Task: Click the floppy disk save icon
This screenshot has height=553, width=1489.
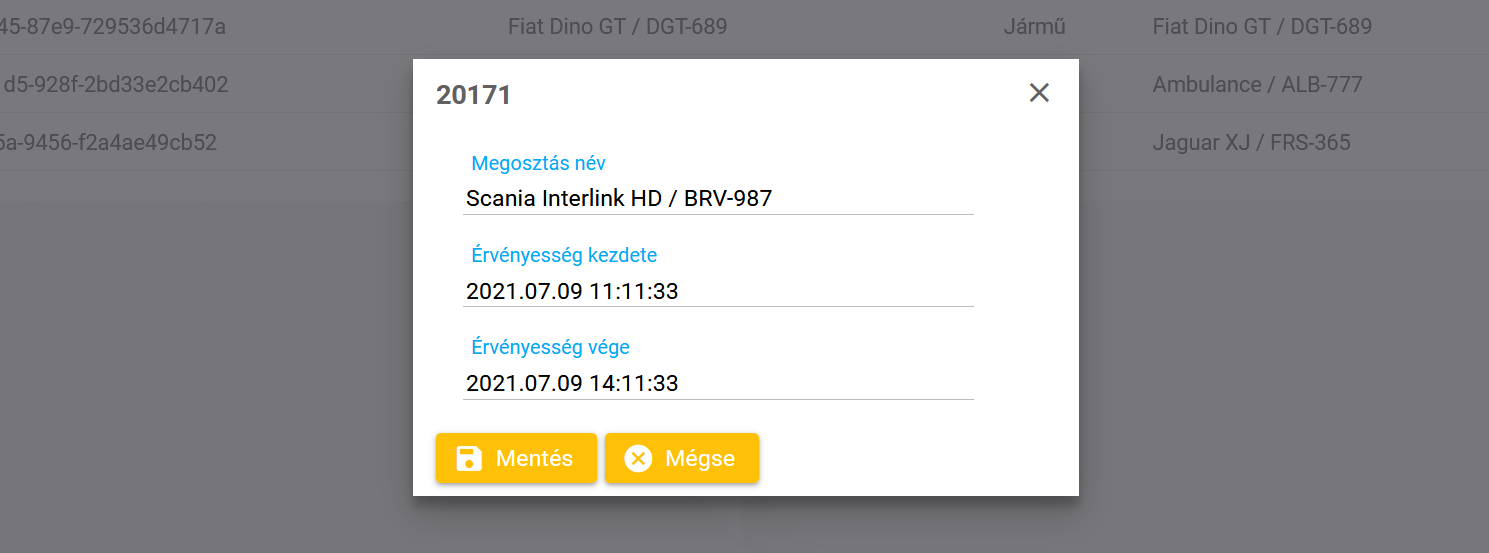Action: tap(468, 459)
